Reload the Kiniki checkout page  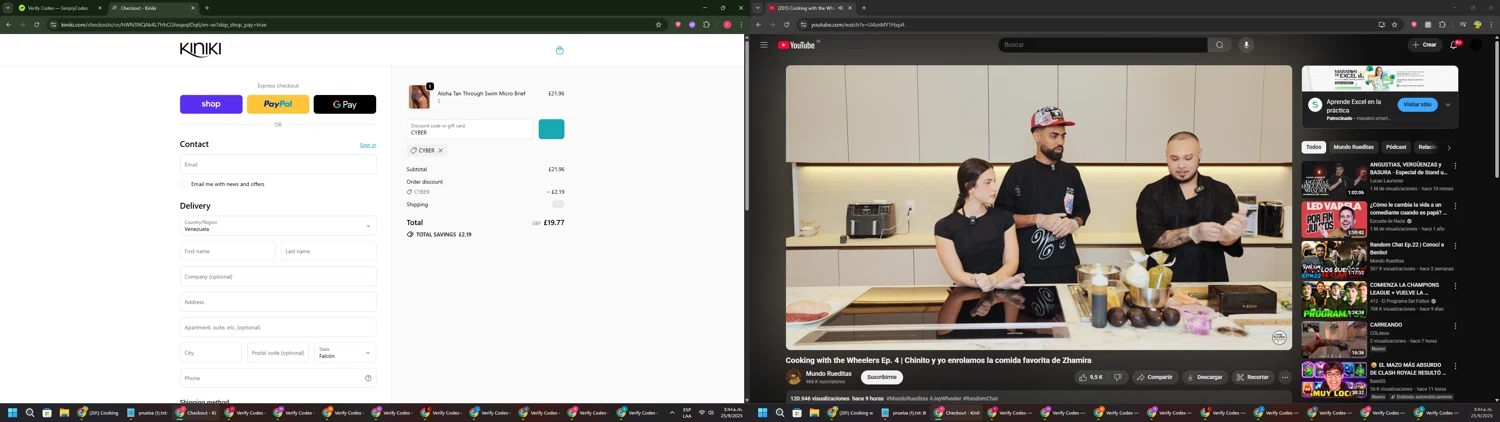click(x=37, y=25)
